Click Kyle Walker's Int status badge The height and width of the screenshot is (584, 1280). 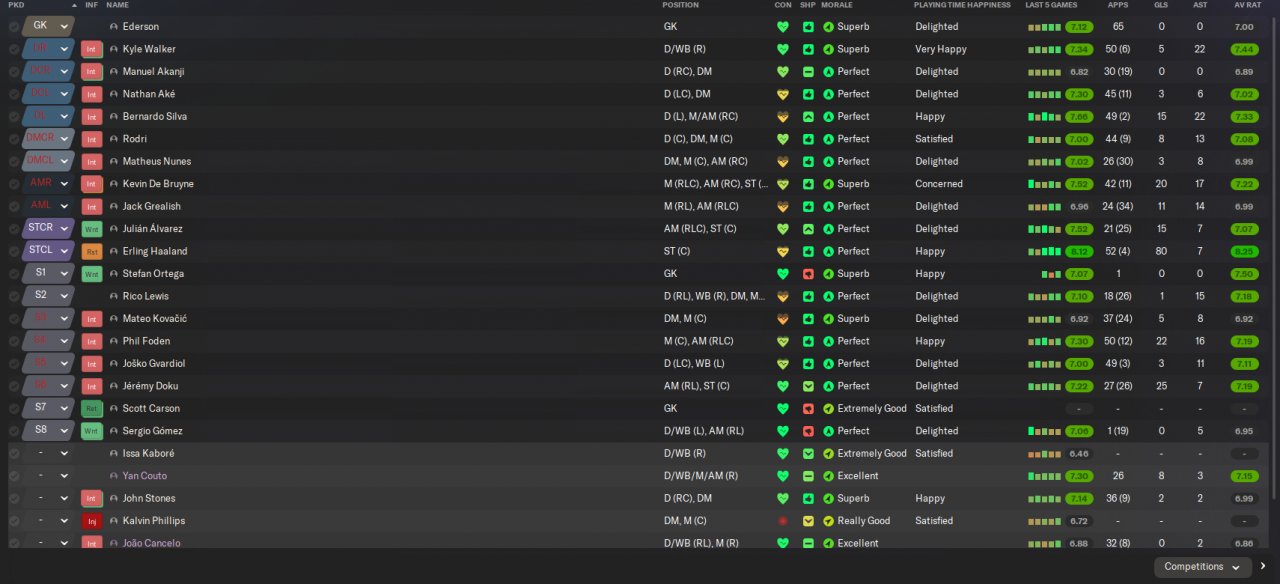coord(92,49)
